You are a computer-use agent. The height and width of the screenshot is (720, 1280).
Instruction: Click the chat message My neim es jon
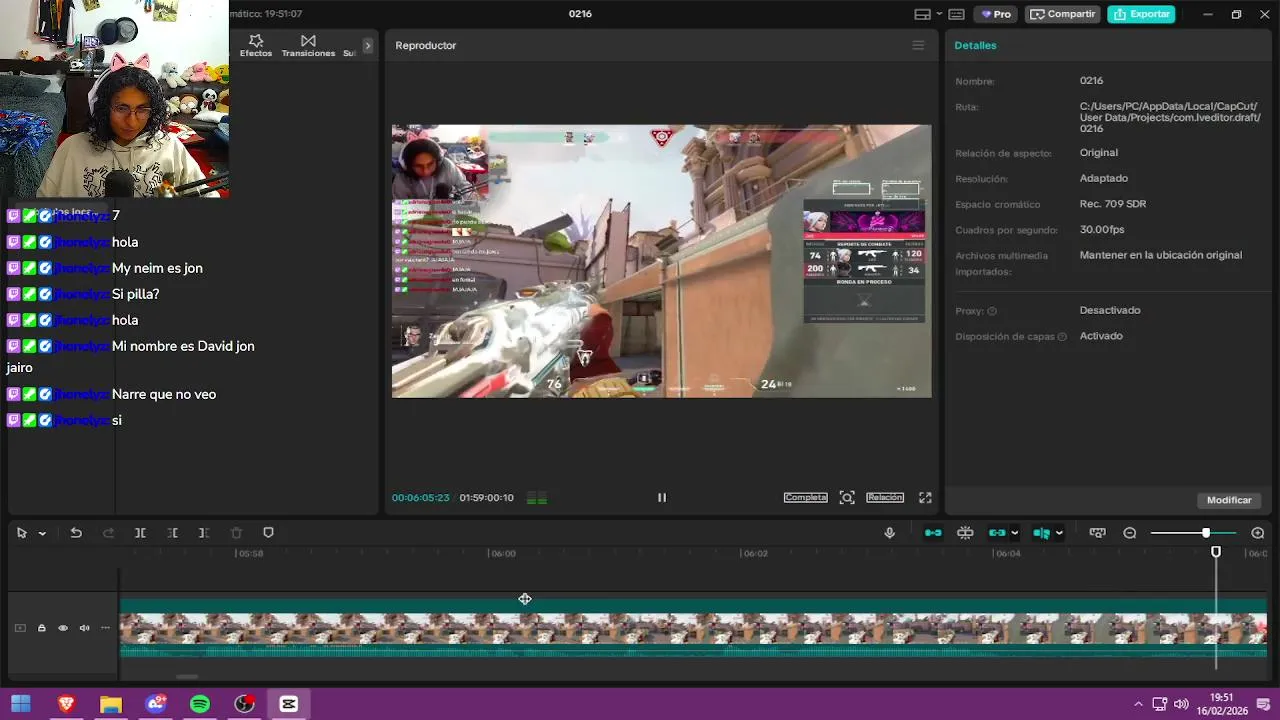click(157, 268)
